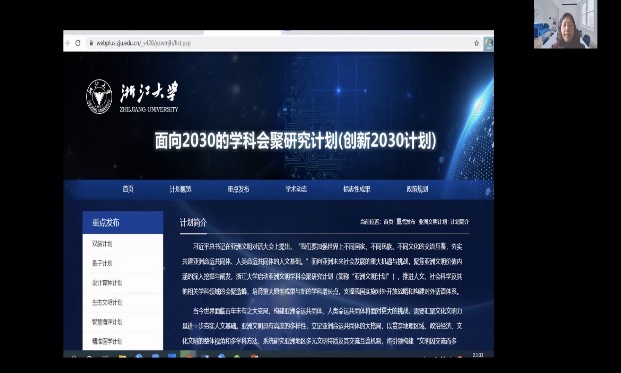Open the browser profile avatar icon

(489, 43)
